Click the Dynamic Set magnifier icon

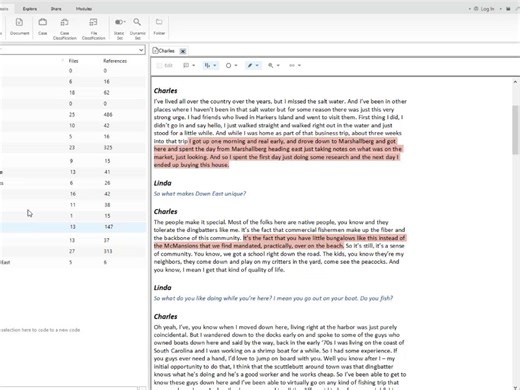point(137,22)
